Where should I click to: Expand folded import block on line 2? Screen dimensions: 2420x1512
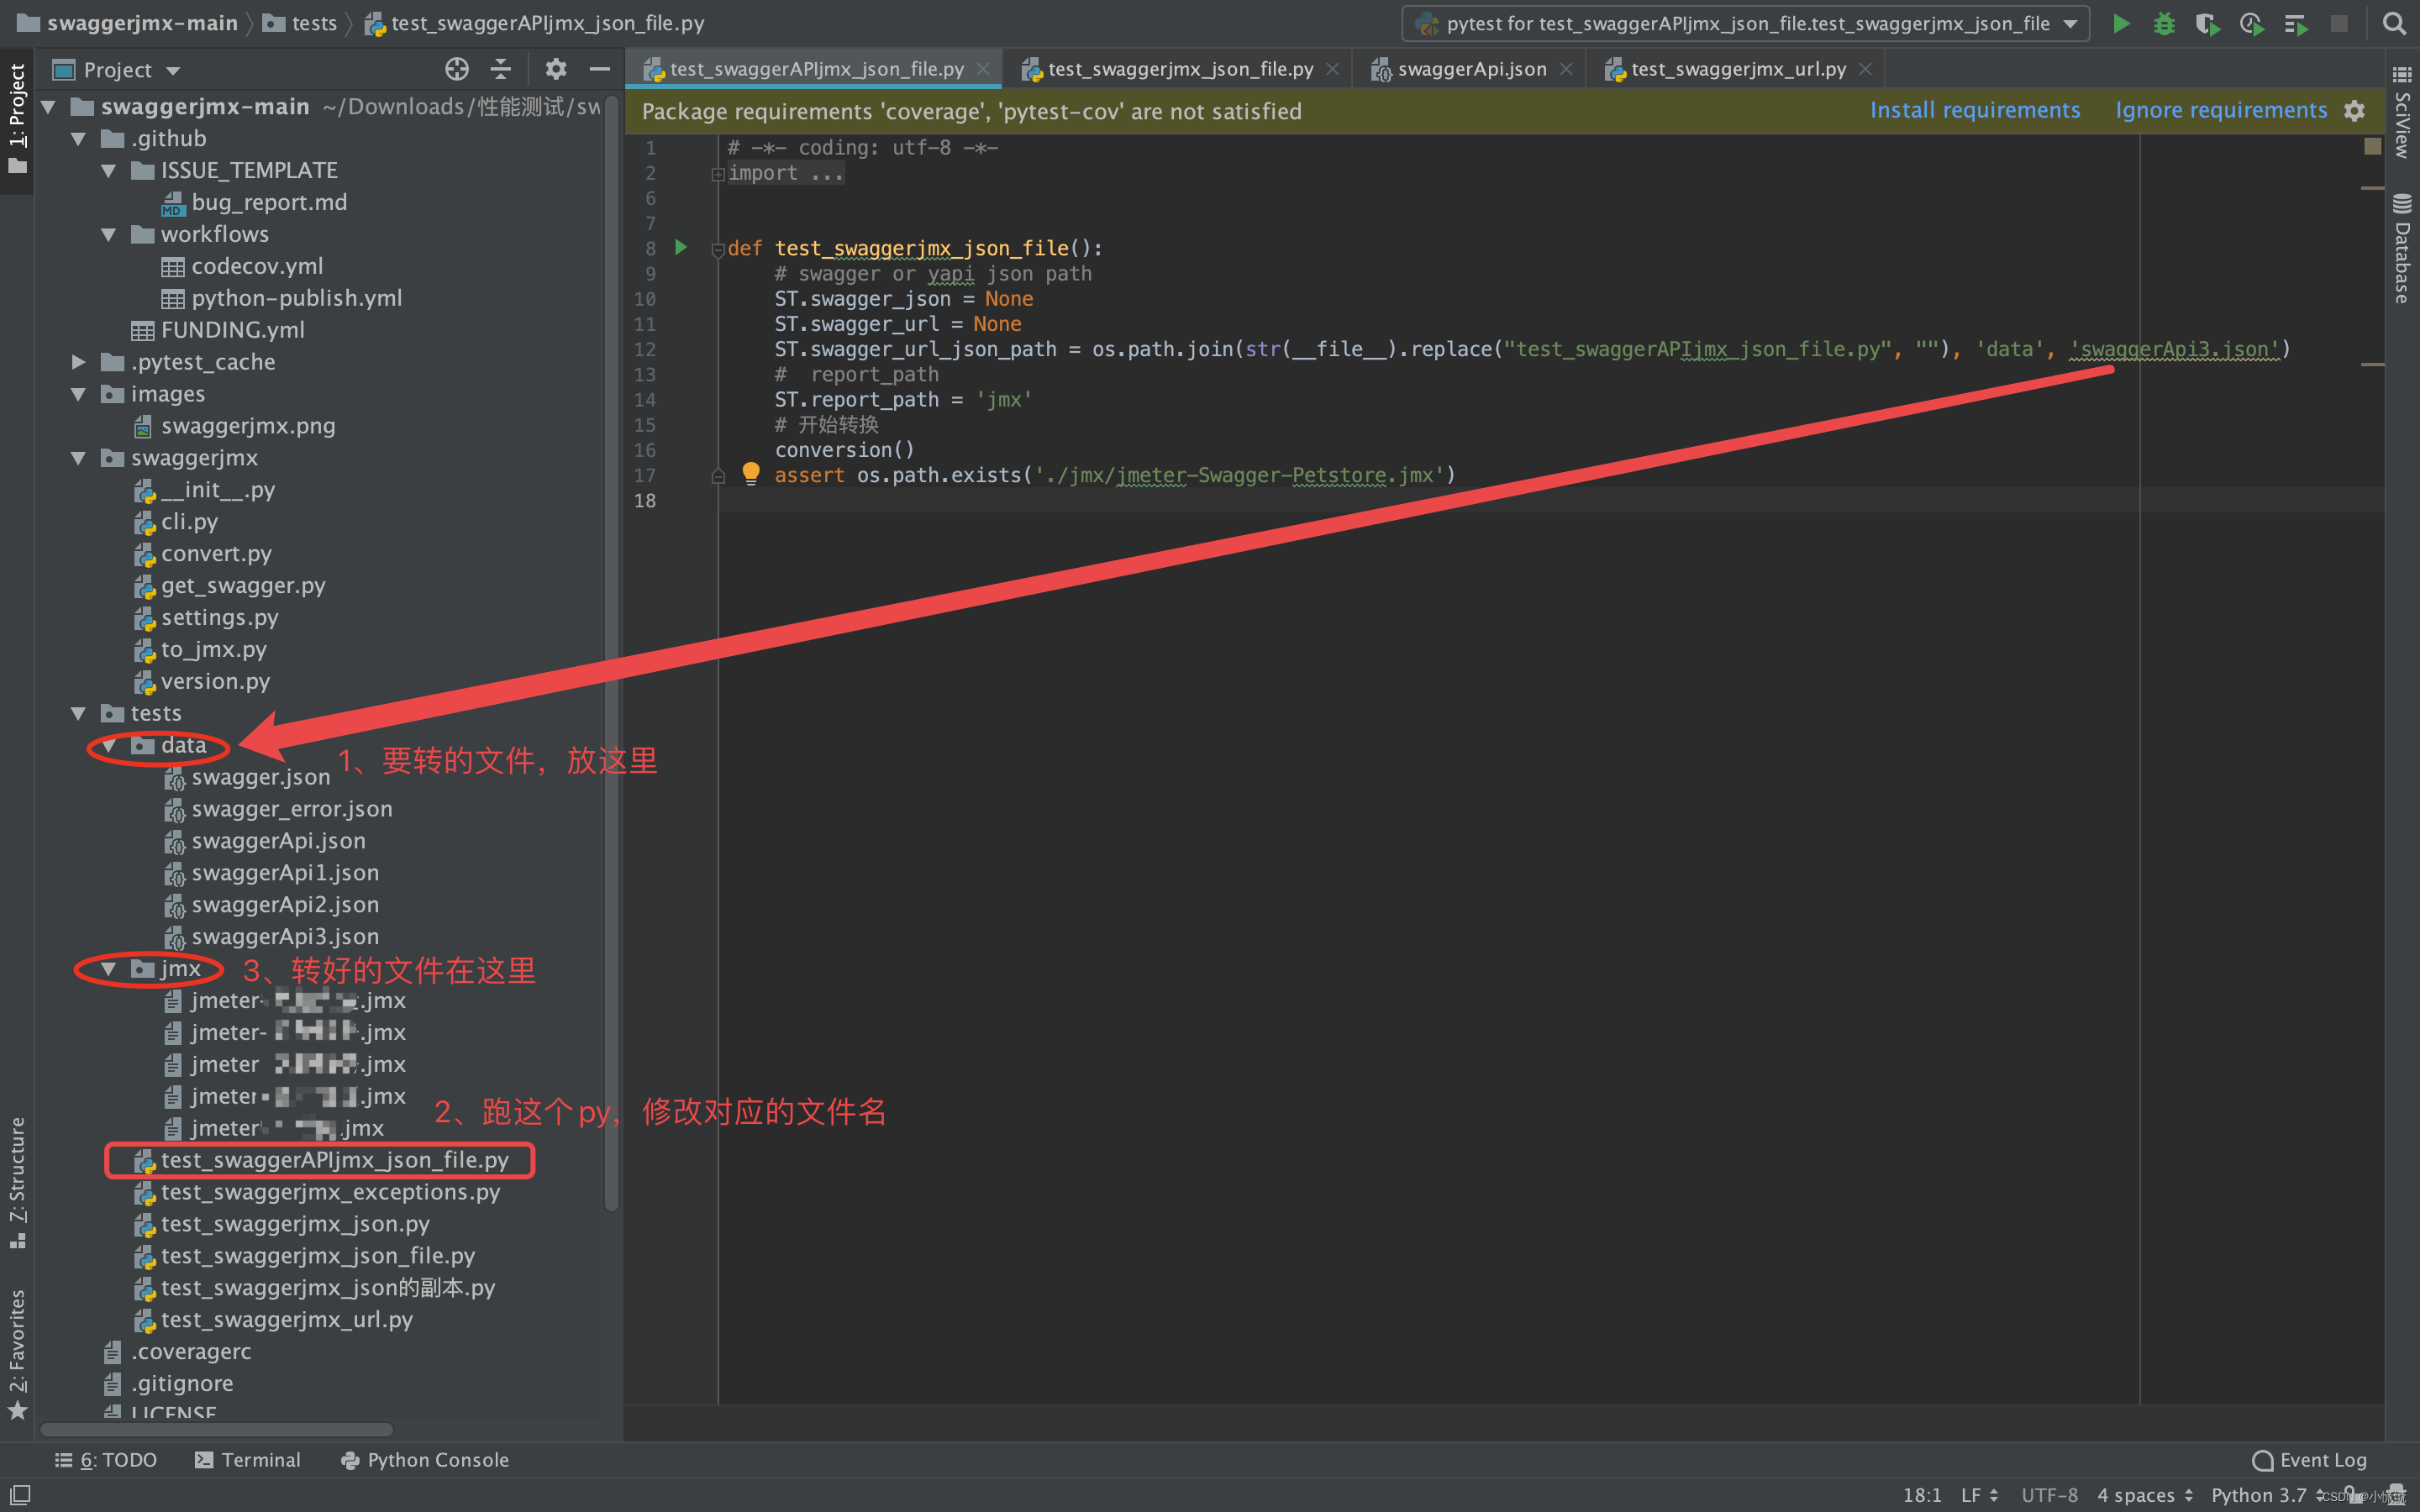pyautogui.click(x=717, y=174)
